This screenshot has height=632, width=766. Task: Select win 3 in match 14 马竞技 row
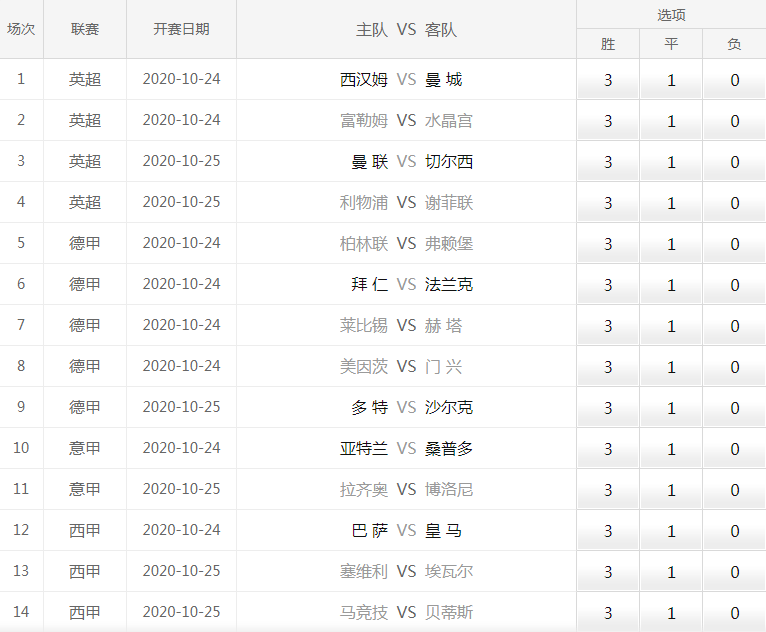coord(608,613)
